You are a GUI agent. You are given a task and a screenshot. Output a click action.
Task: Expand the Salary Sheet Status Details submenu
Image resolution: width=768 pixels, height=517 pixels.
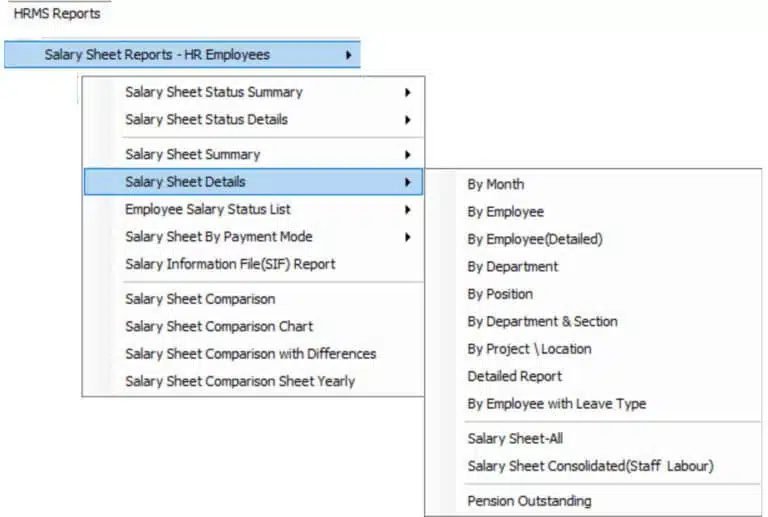tap(206, 119)
